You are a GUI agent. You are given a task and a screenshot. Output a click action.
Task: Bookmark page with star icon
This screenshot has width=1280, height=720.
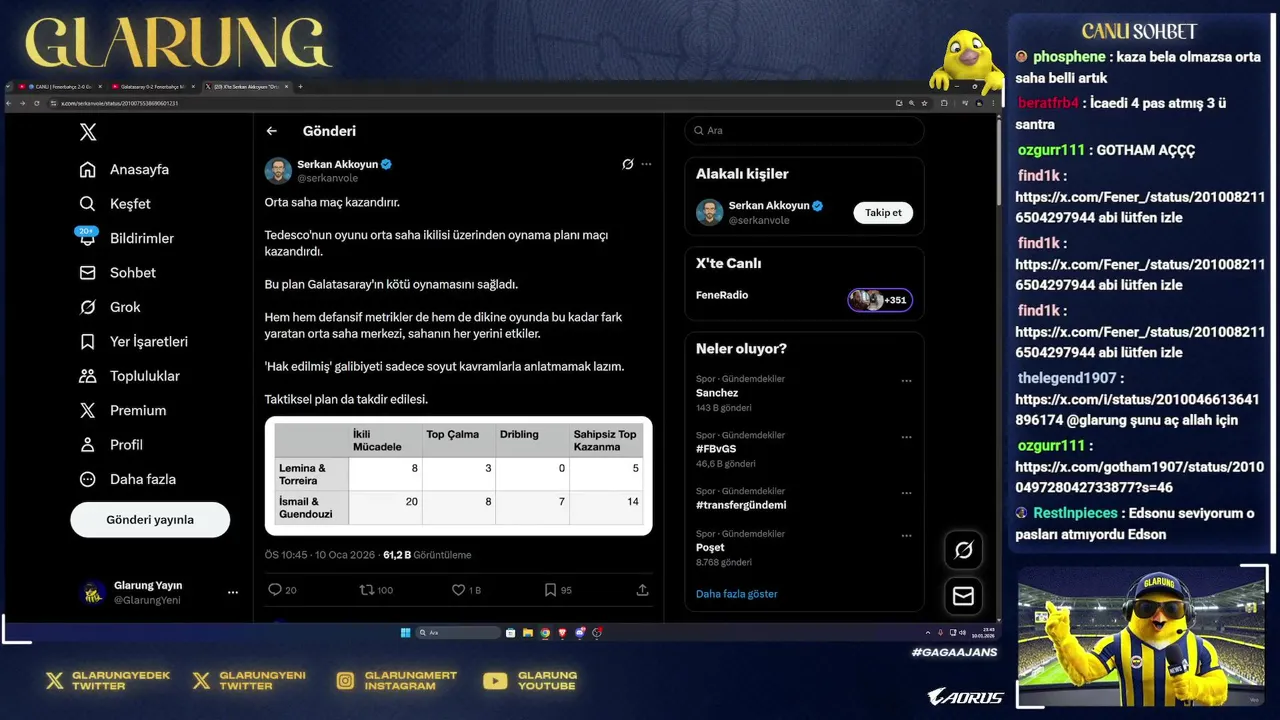925,103
